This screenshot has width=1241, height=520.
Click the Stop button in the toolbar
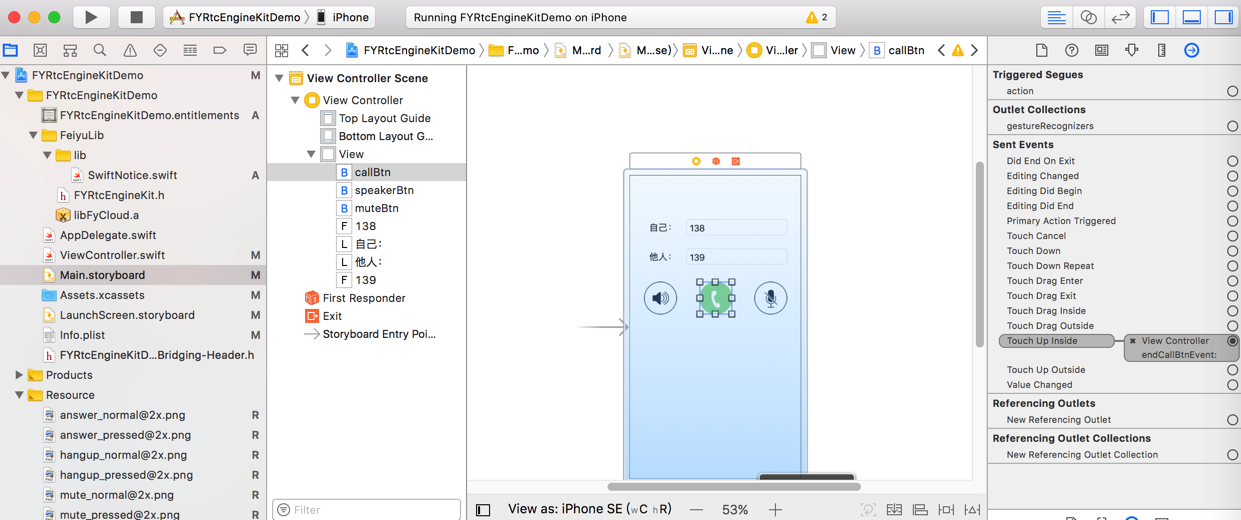point(137,17)
